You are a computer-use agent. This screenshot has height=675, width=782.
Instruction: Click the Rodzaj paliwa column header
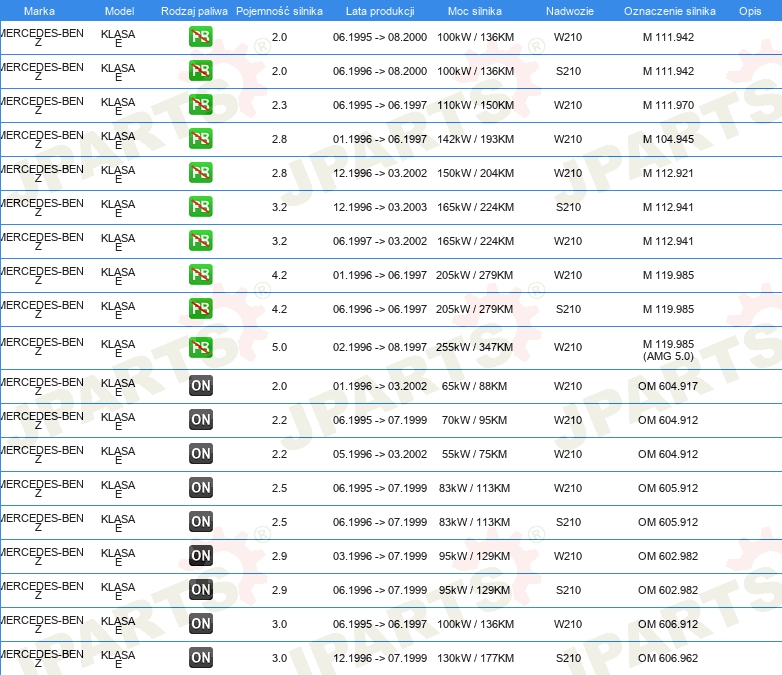194,11
